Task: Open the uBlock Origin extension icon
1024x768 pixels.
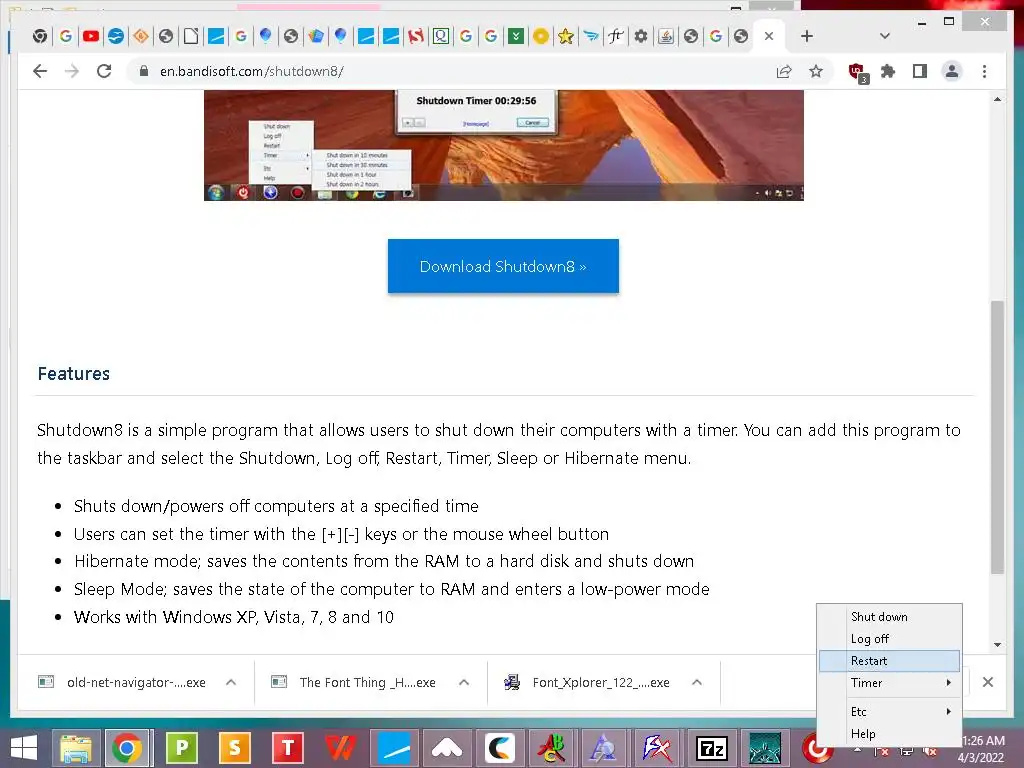Action: coord(857,72)
